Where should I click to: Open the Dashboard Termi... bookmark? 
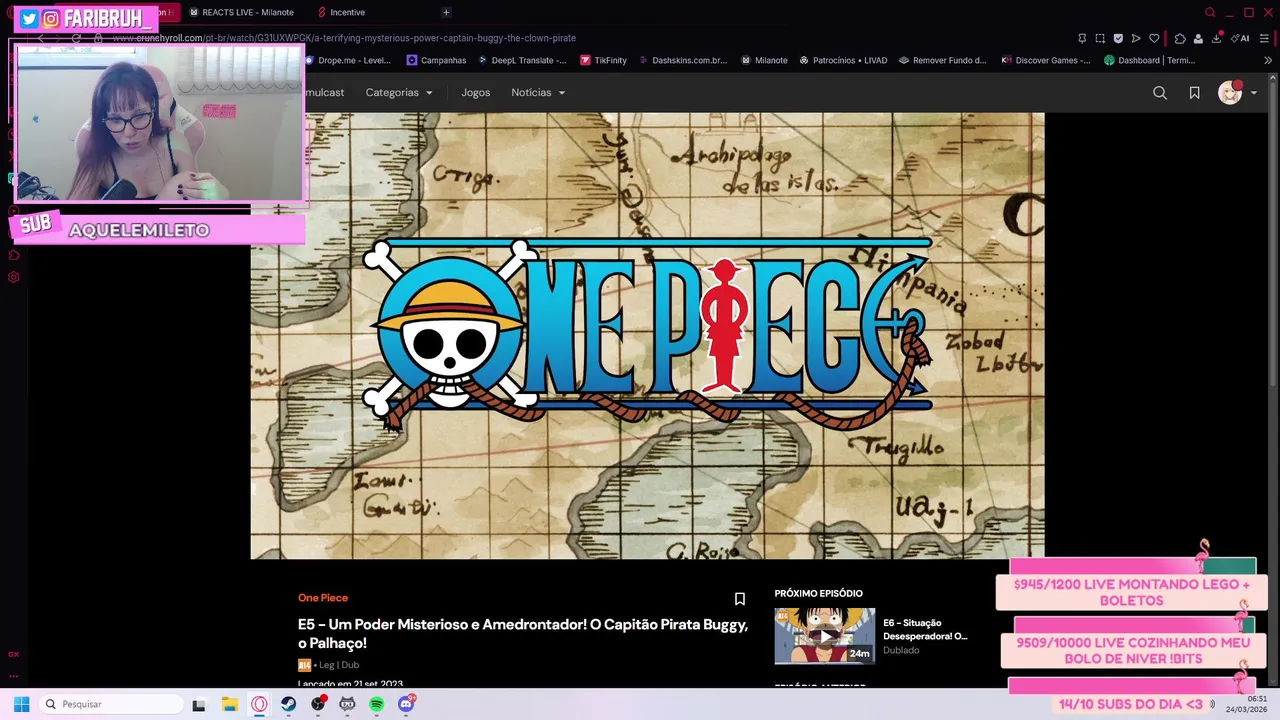pos(1150,60)
